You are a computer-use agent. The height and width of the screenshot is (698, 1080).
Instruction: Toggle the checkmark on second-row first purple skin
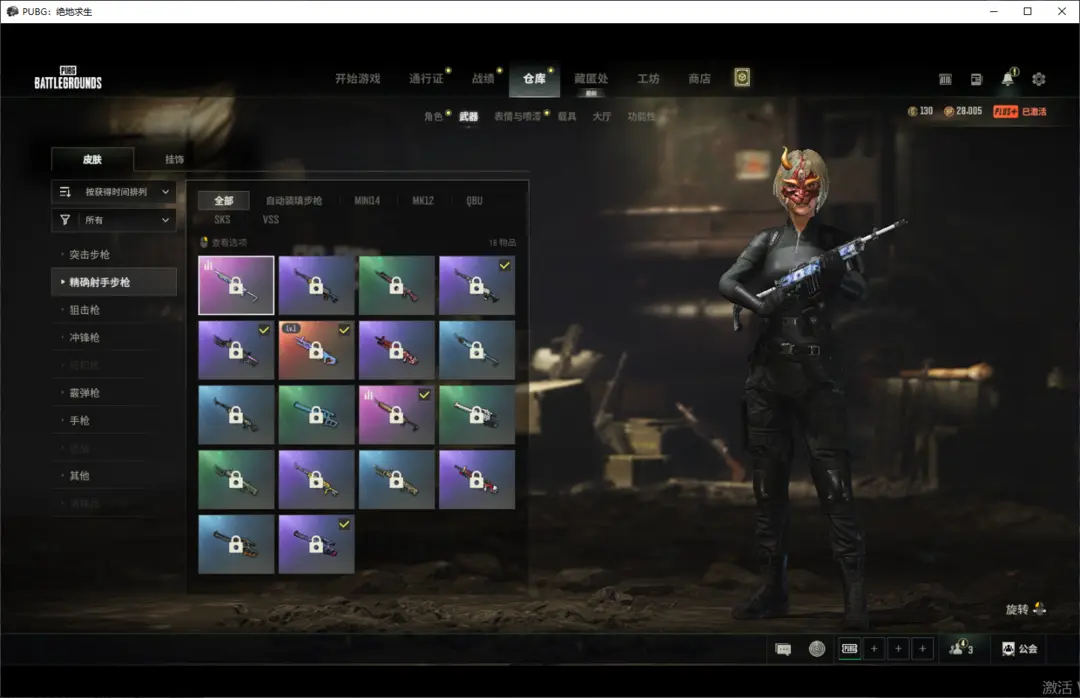pos(264,330)
